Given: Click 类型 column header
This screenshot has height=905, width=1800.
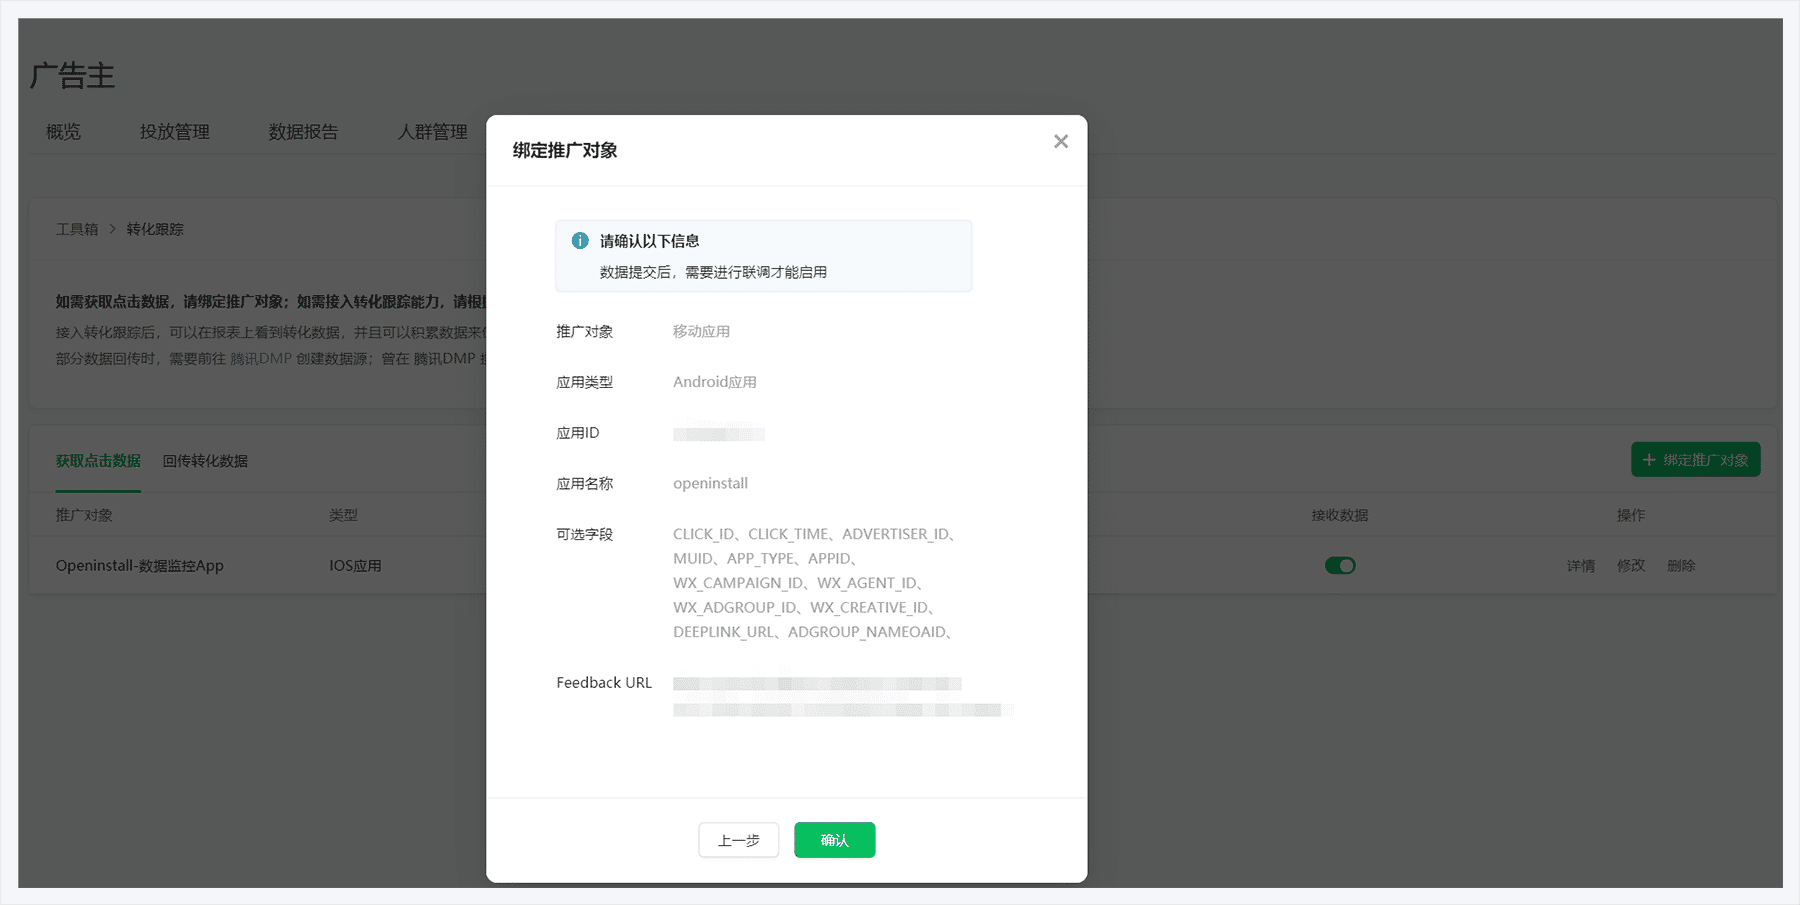Looking at the screenshot, I should pyautogui.click(x=343, y=515).
